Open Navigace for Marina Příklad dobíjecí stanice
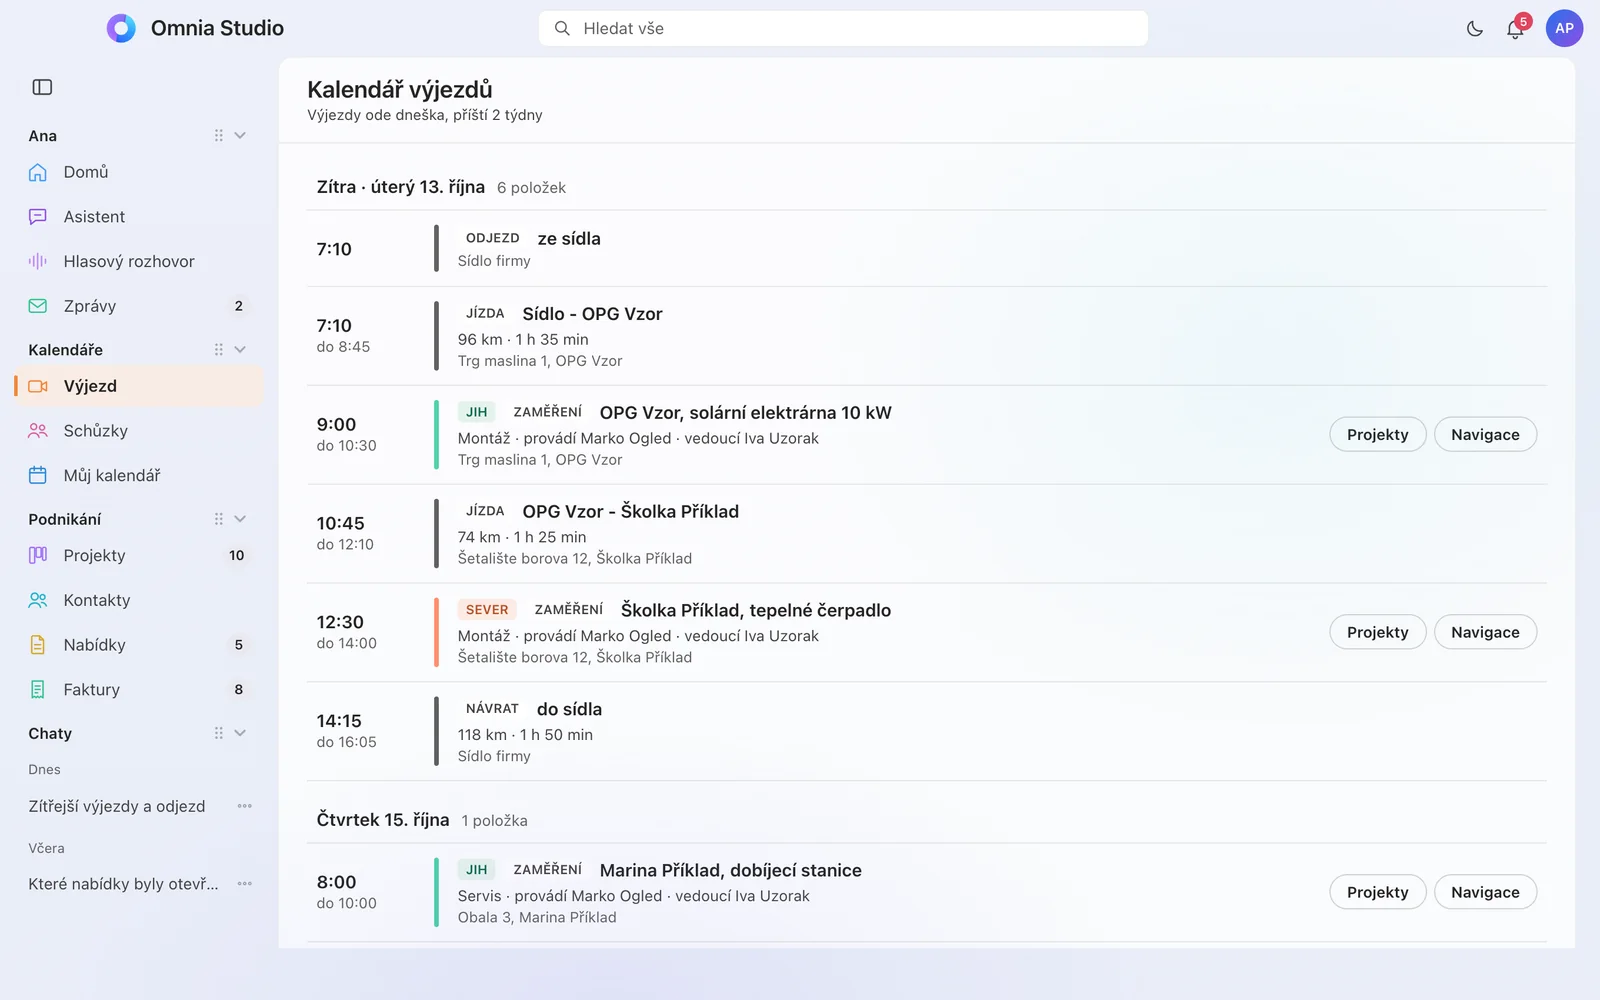The height and width of the screenshot is (1000, 1600). [1485, 892]
